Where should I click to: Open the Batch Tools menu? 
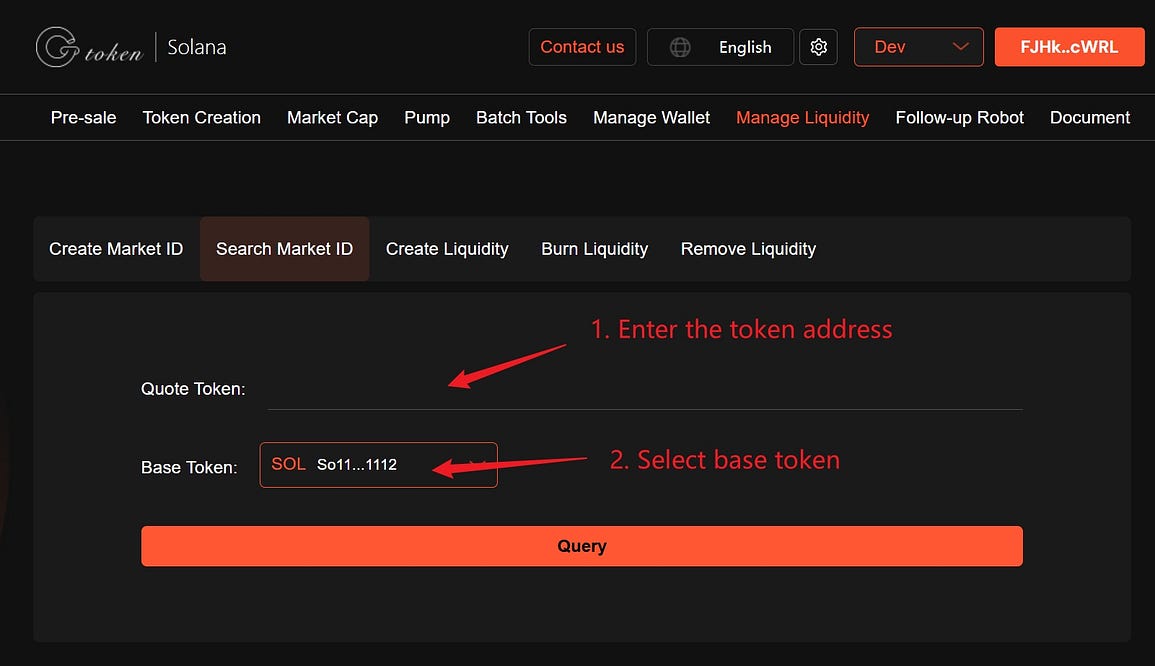tap(521, 118)
